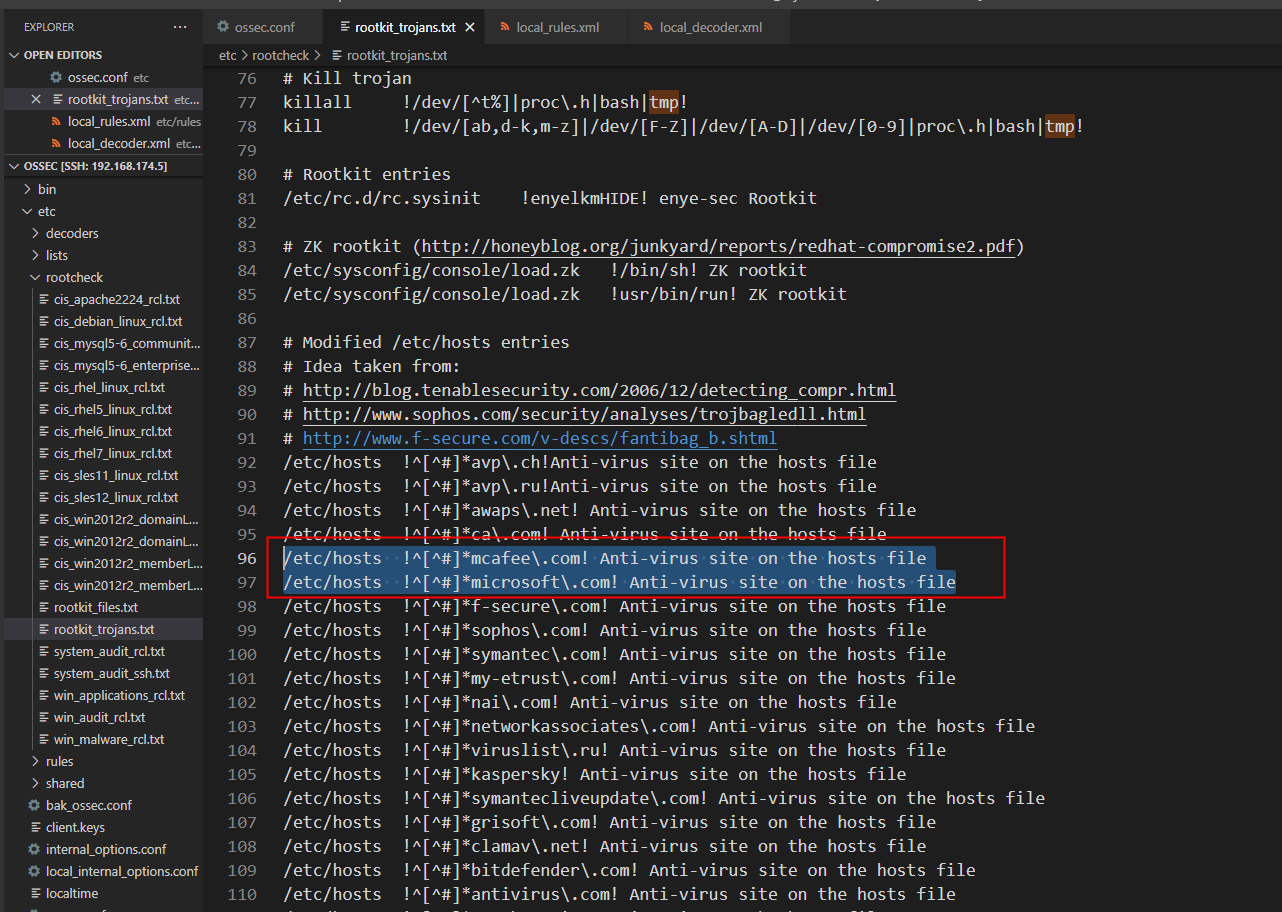
Task: Click gear icon beside bak_ossec.conf
Action: [x=35, y=805]
